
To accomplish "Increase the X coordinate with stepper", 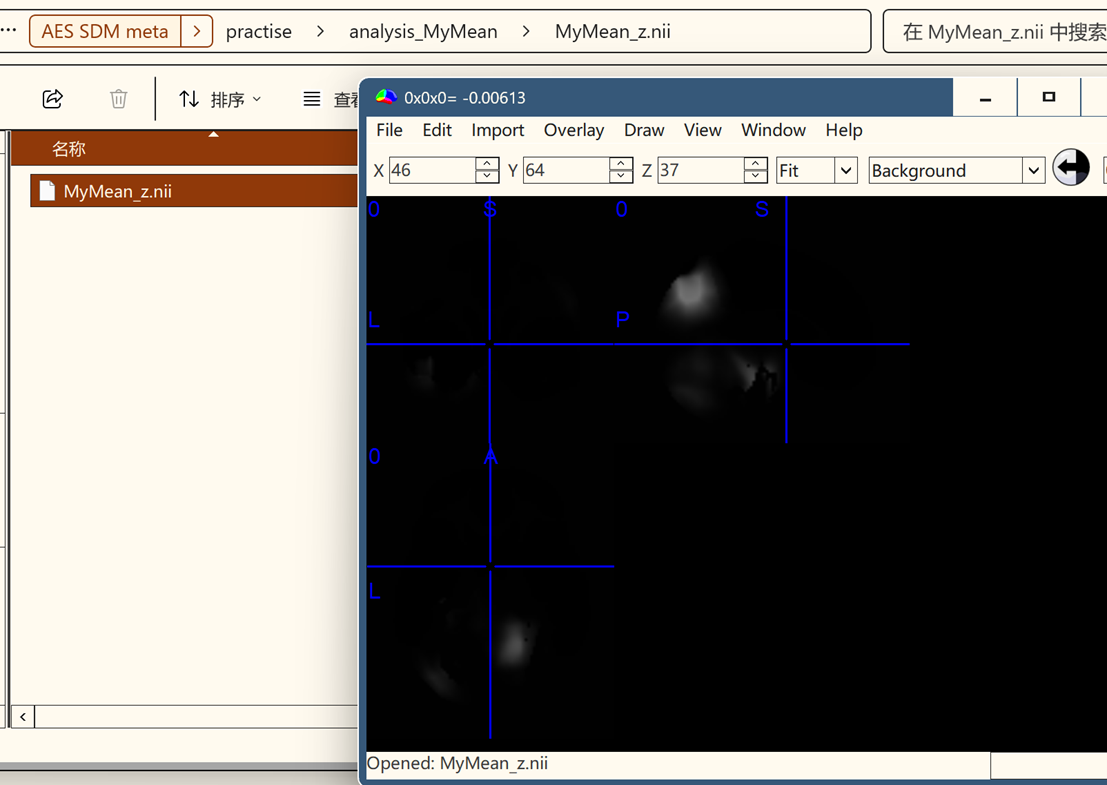I will [x=487, y=164].
